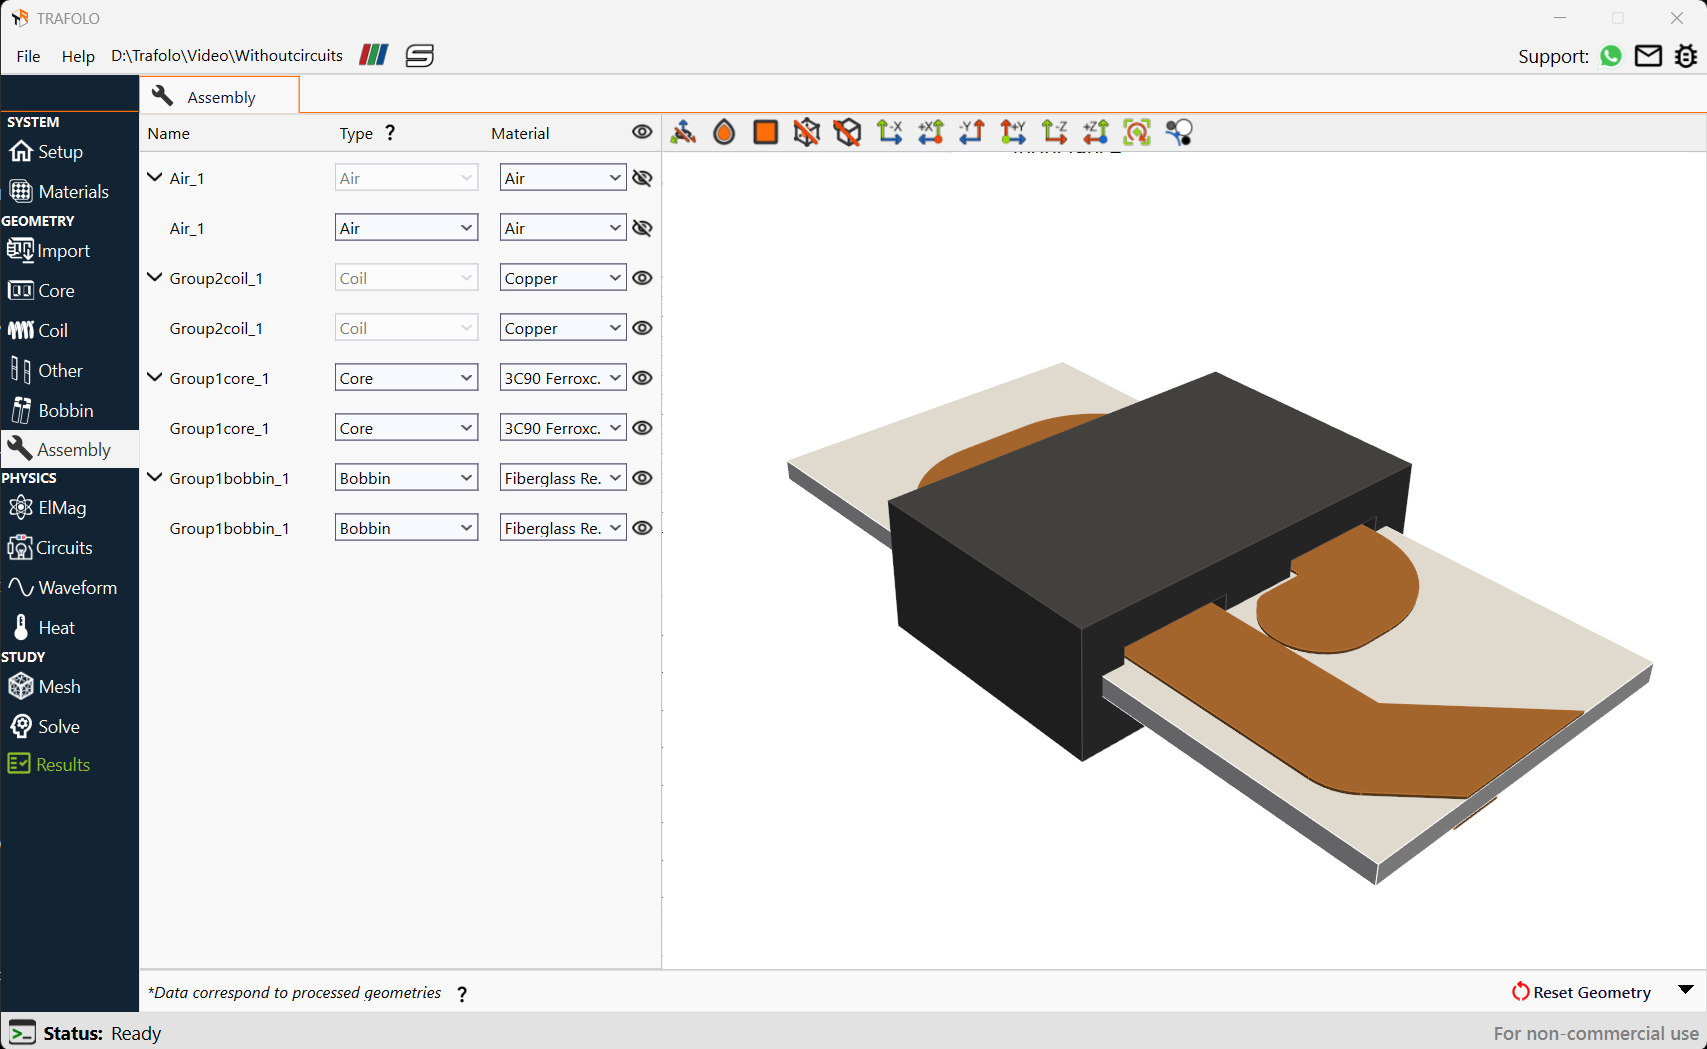The height and width of the screenshot is (1049, 1707).
Task: Toggle visibility of all parts in header
Action: 642,132
